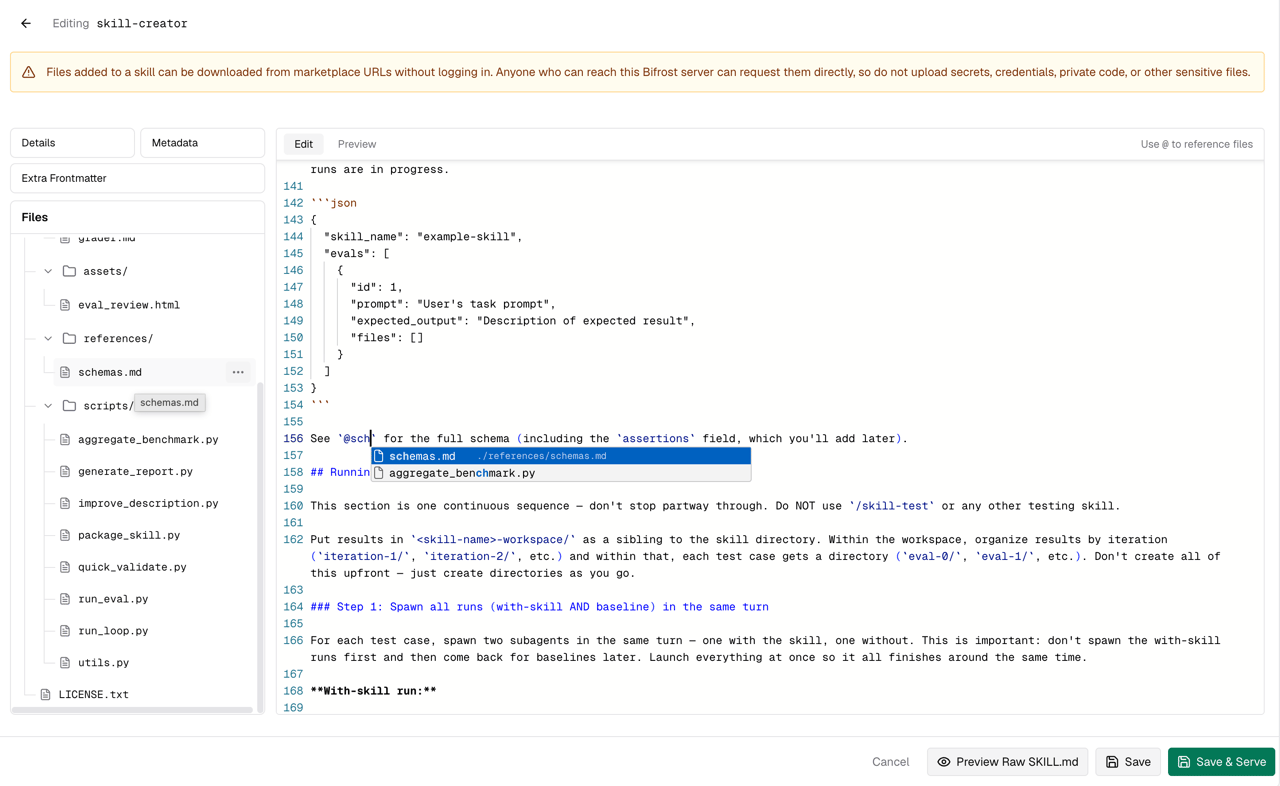Click the "### Step 1: Spawn all runs" heading
1280x786 pixels.
[539, 607]
